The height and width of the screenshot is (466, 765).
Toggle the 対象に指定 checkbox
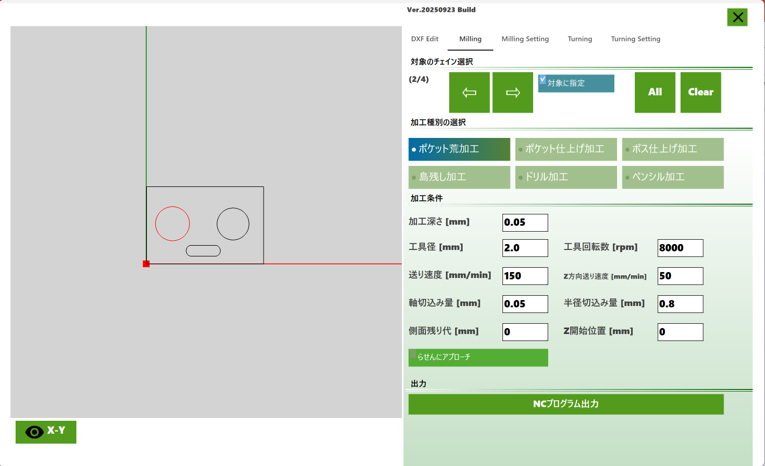point(544,81)
